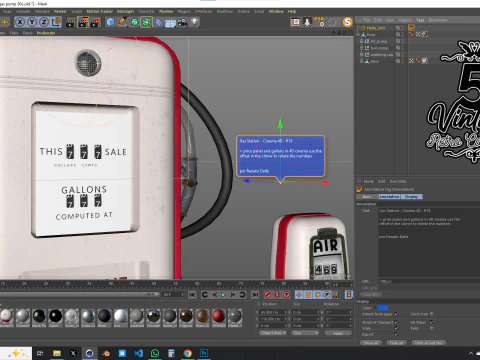Go to end of animation button
Viewport: 480px width, 360px height.
tap(255, 295)
